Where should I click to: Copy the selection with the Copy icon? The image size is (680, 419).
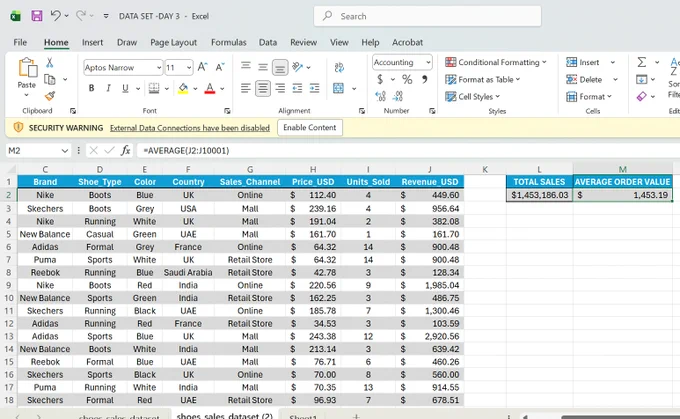[50, 79]
